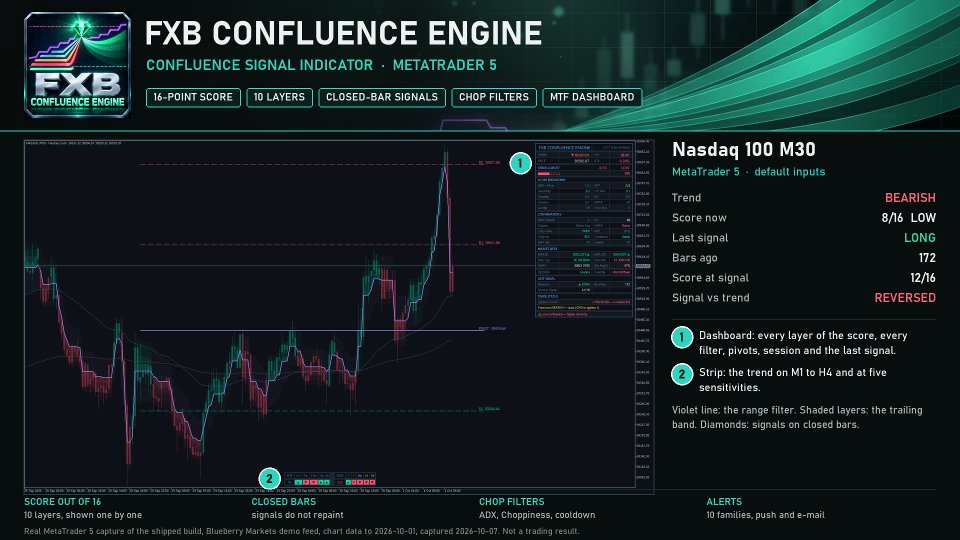
Task: Click the CONFLUENCE SIGNAL INDICATOR subtitle
Action: 259,65
